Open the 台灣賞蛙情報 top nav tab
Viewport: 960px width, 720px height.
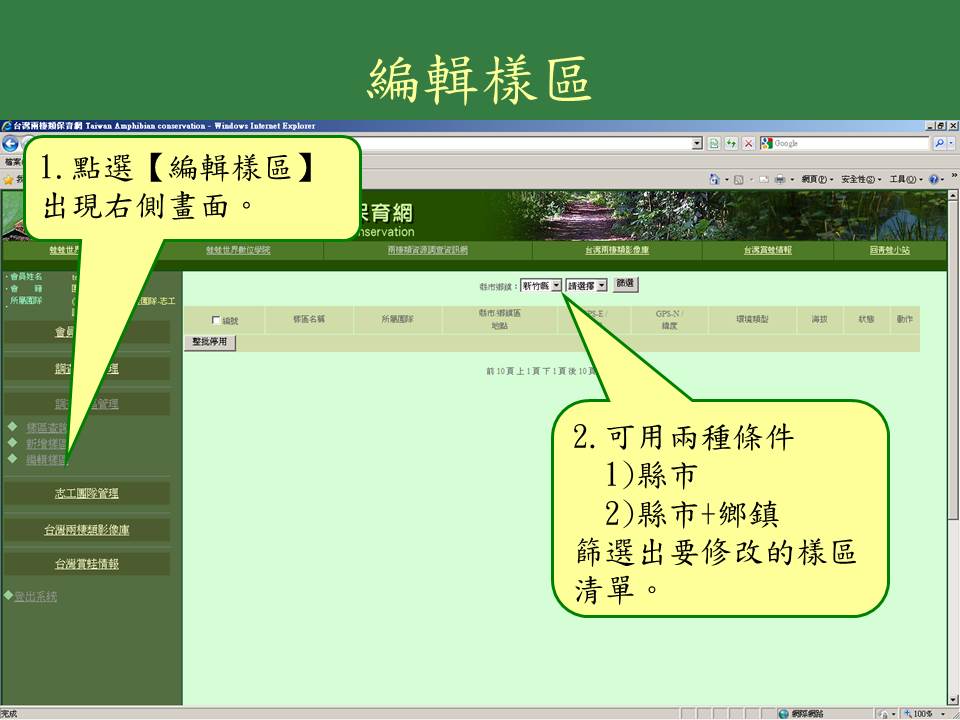[768, 250]
